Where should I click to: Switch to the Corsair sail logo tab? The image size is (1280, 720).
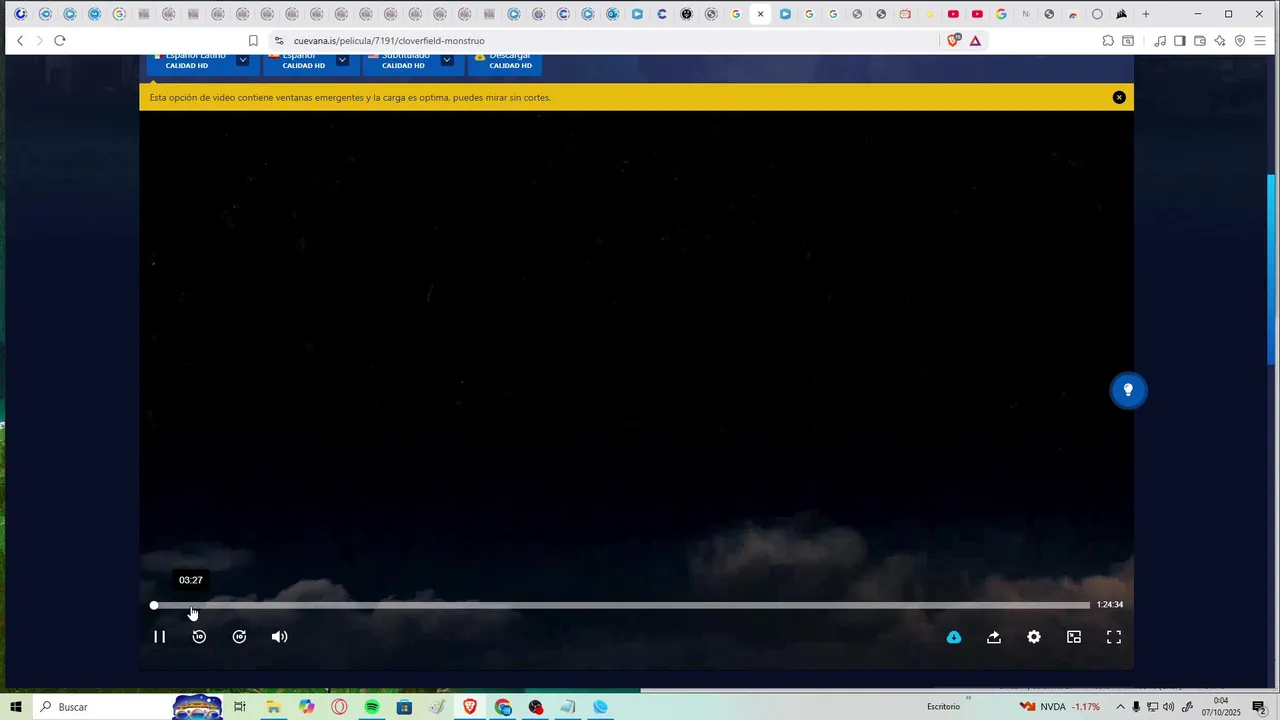(x=1121, y=14)
